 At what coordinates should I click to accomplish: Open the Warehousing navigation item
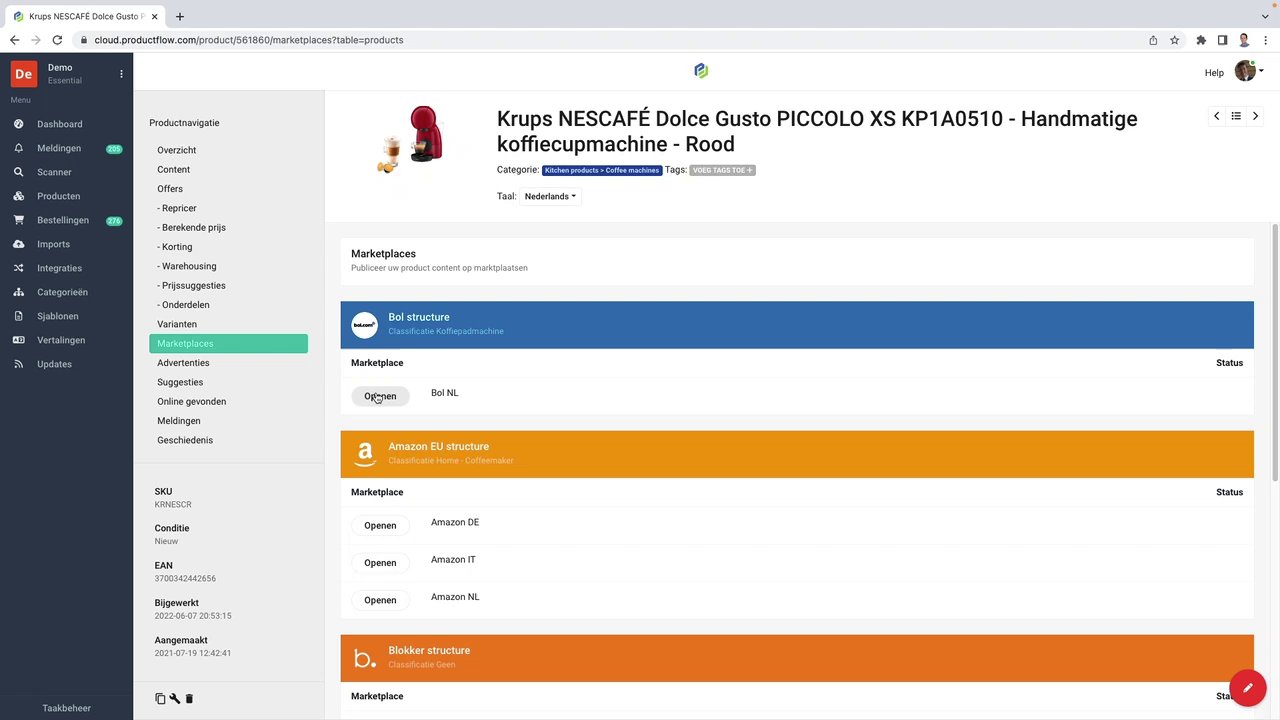tap(187, 266)
